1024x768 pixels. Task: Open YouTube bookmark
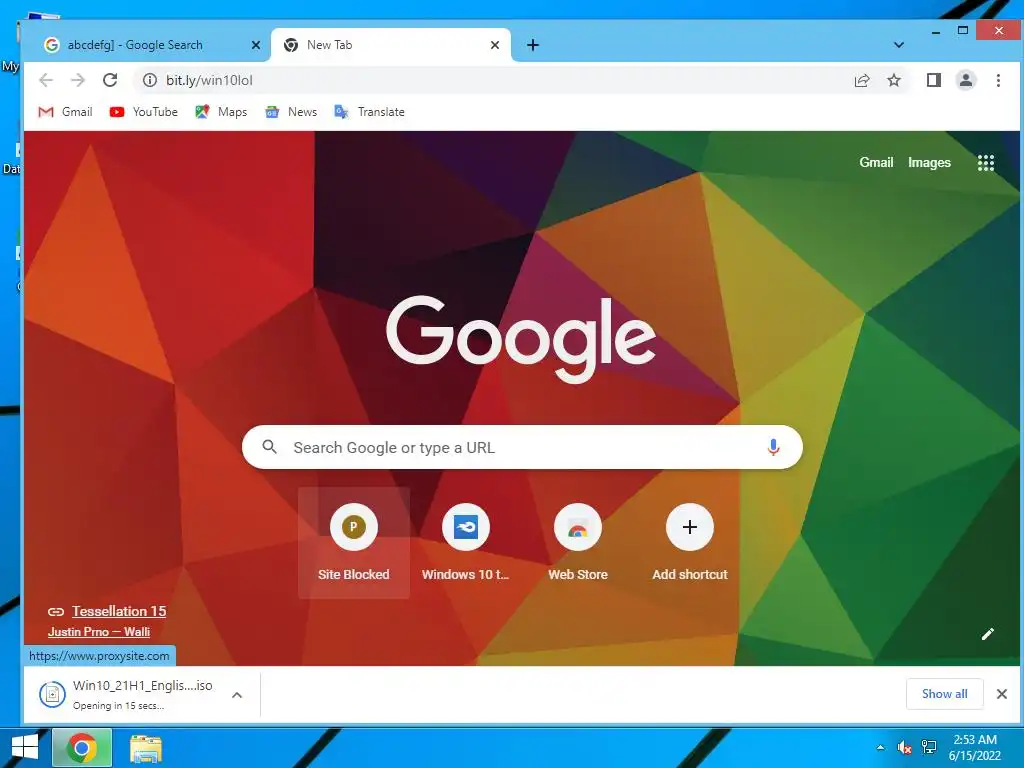pyautogui.click(x=144, y=112)
